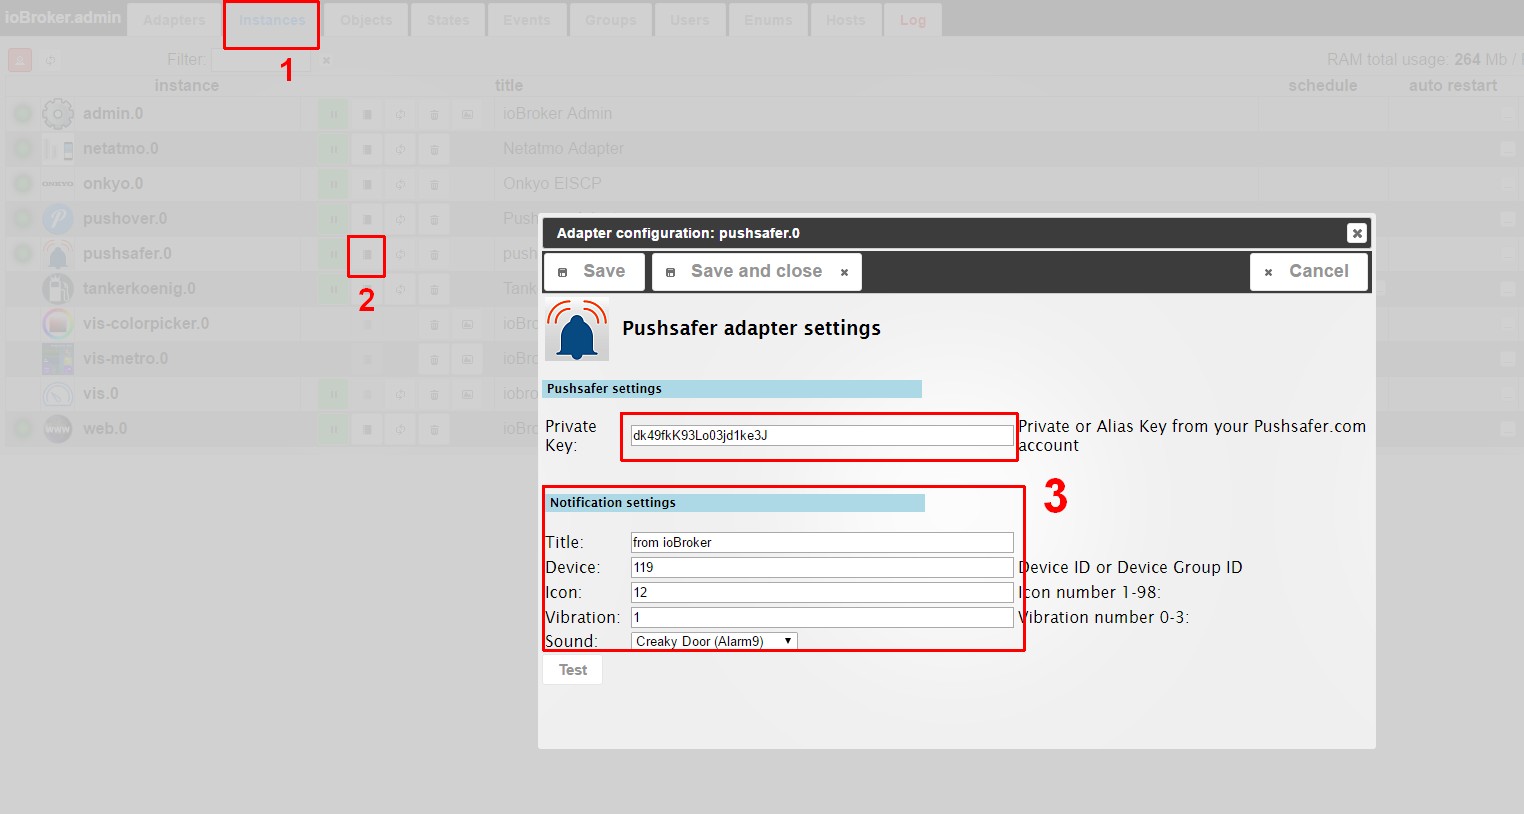Pause the vis.0 instance
This screenshot has height=814, width=1524.
point(334,395)
